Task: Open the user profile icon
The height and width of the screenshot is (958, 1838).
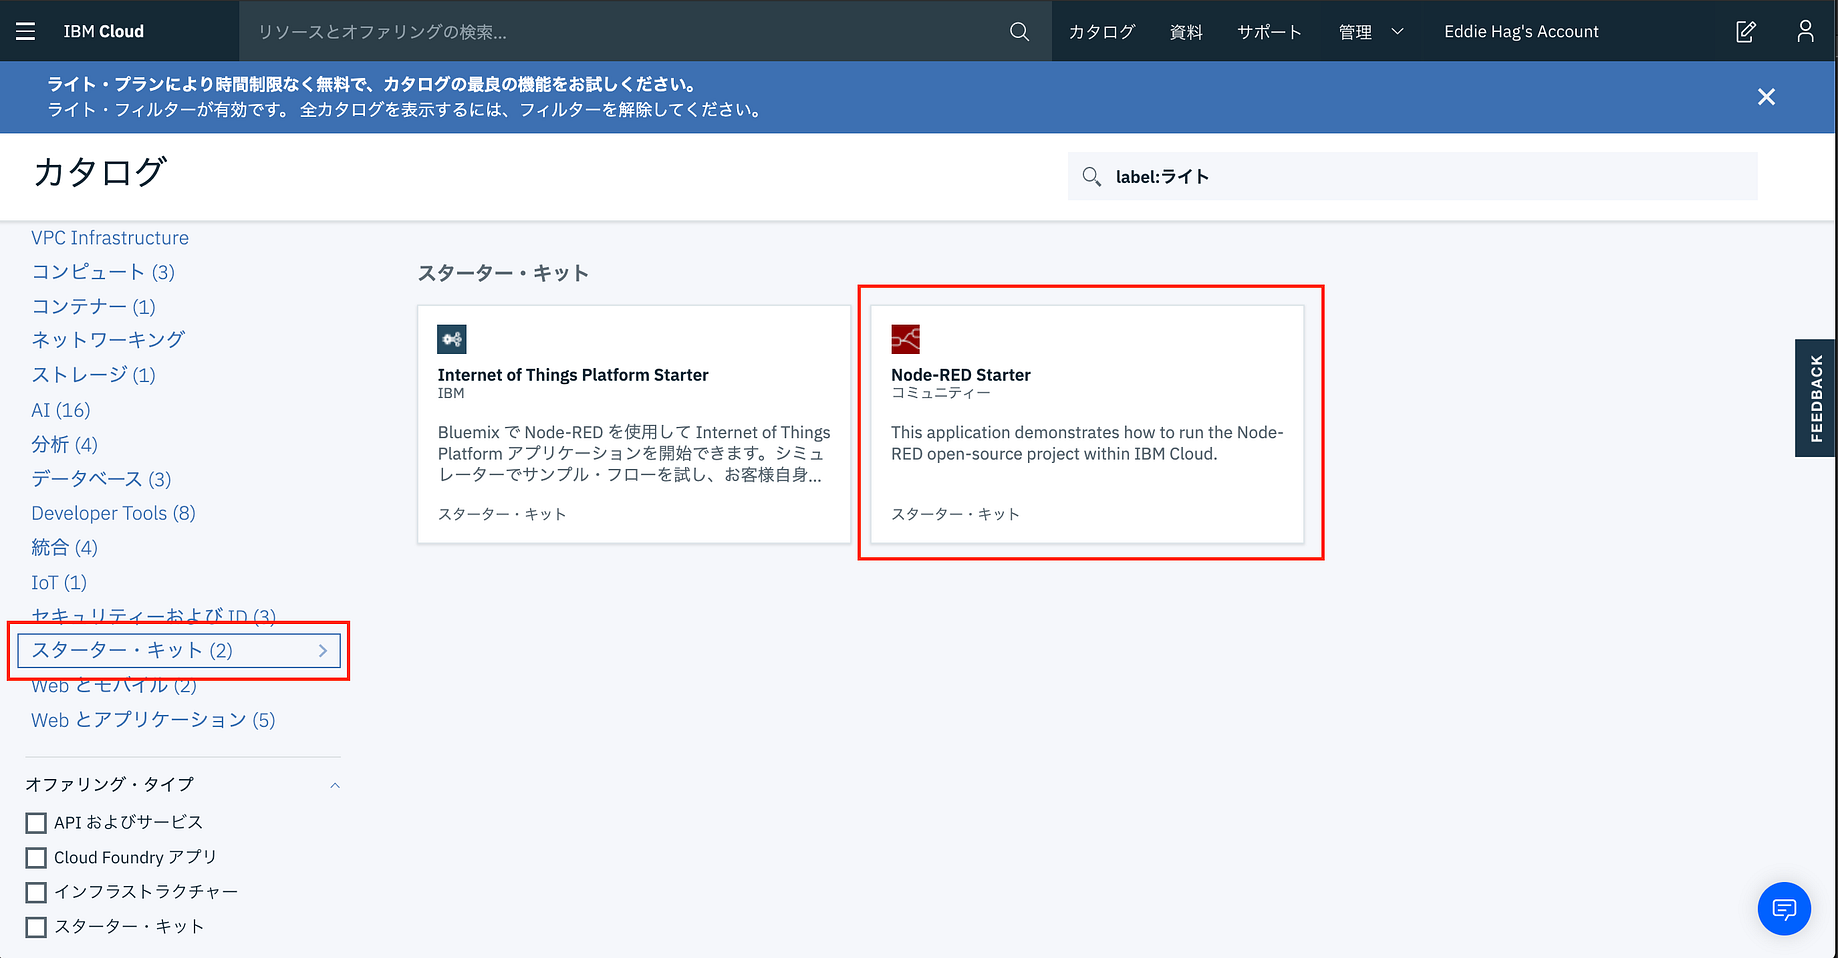Action: [x=1805, y=31]
